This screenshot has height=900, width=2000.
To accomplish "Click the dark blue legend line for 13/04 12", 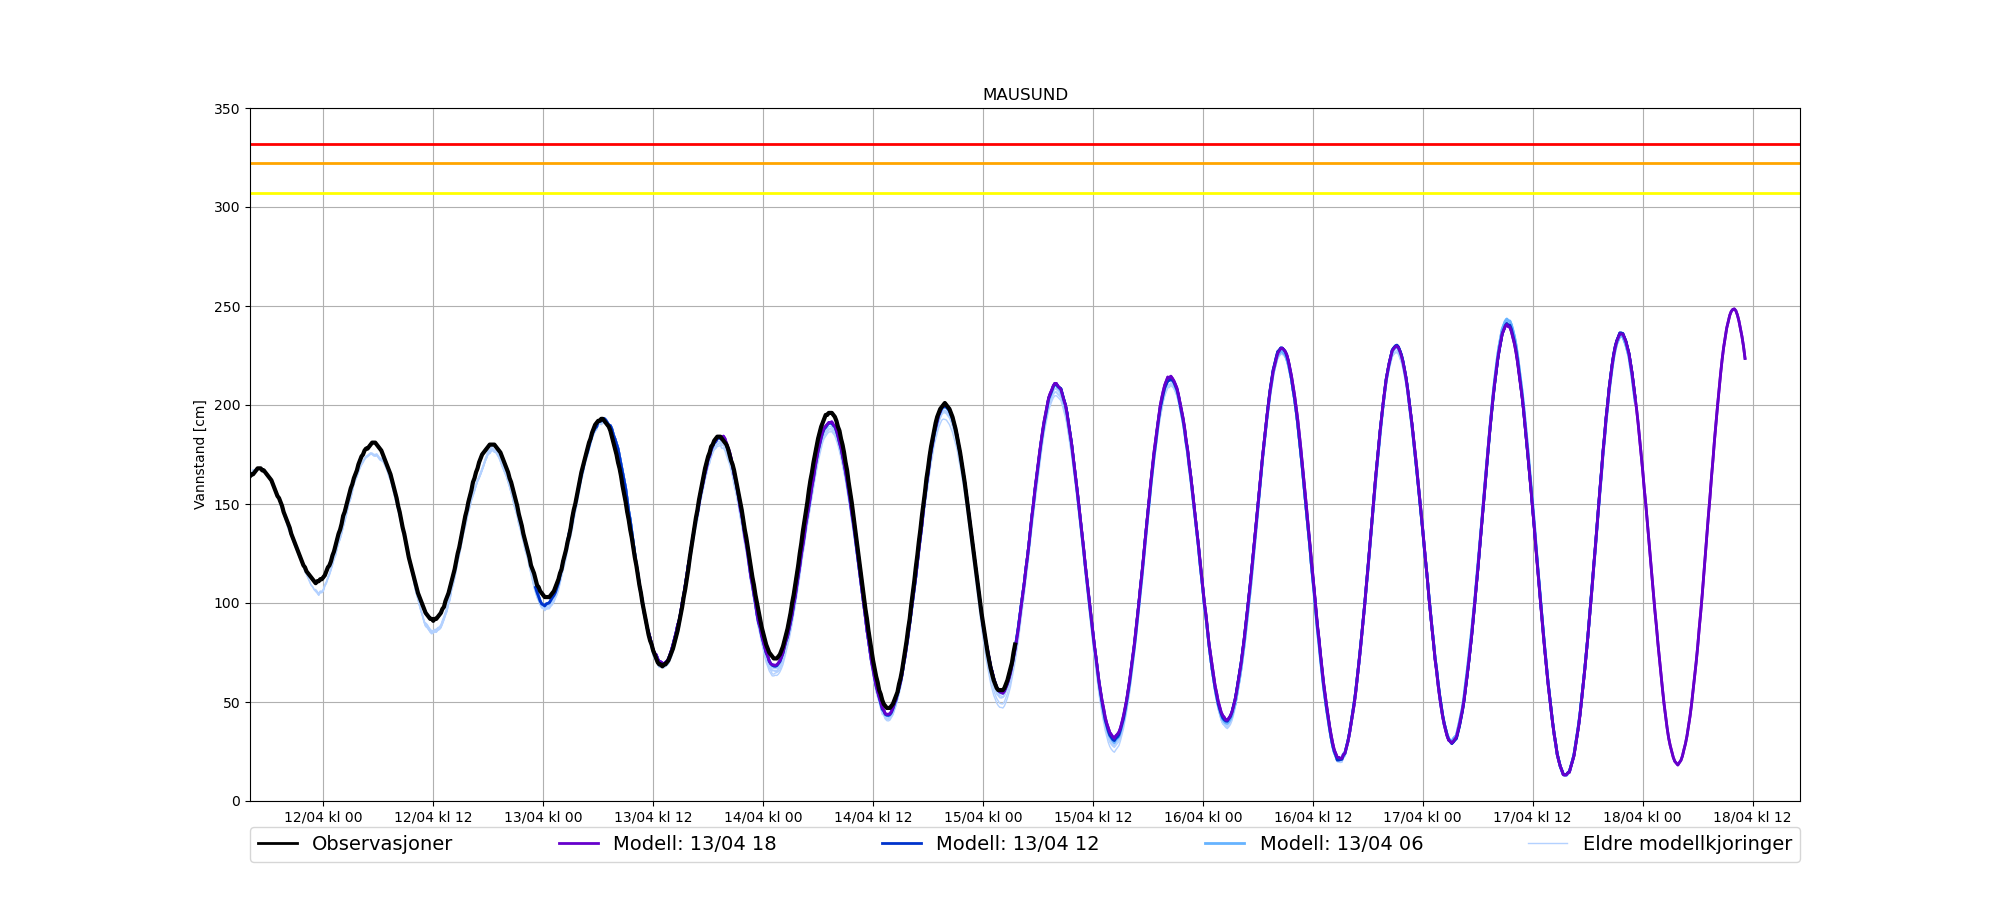I will (902, 844).
